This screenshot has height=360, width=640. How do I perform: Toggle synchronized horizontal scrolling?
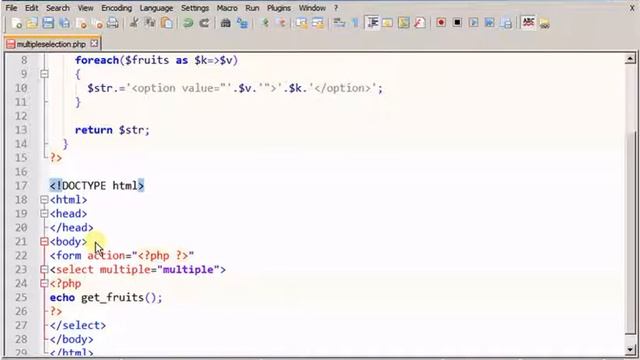318,23
